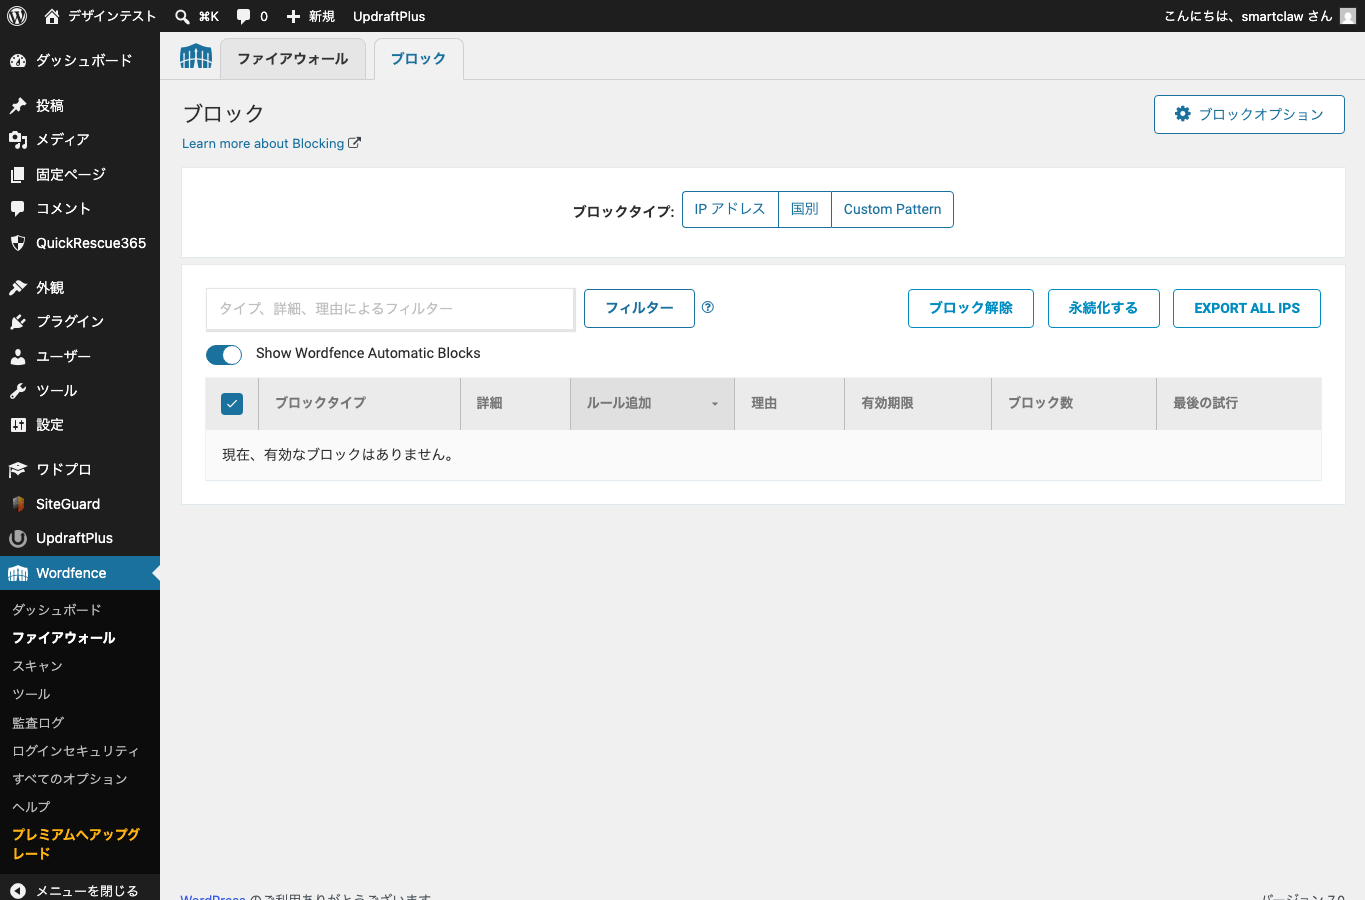Click the WordPress logo icon

click(17, 16)
